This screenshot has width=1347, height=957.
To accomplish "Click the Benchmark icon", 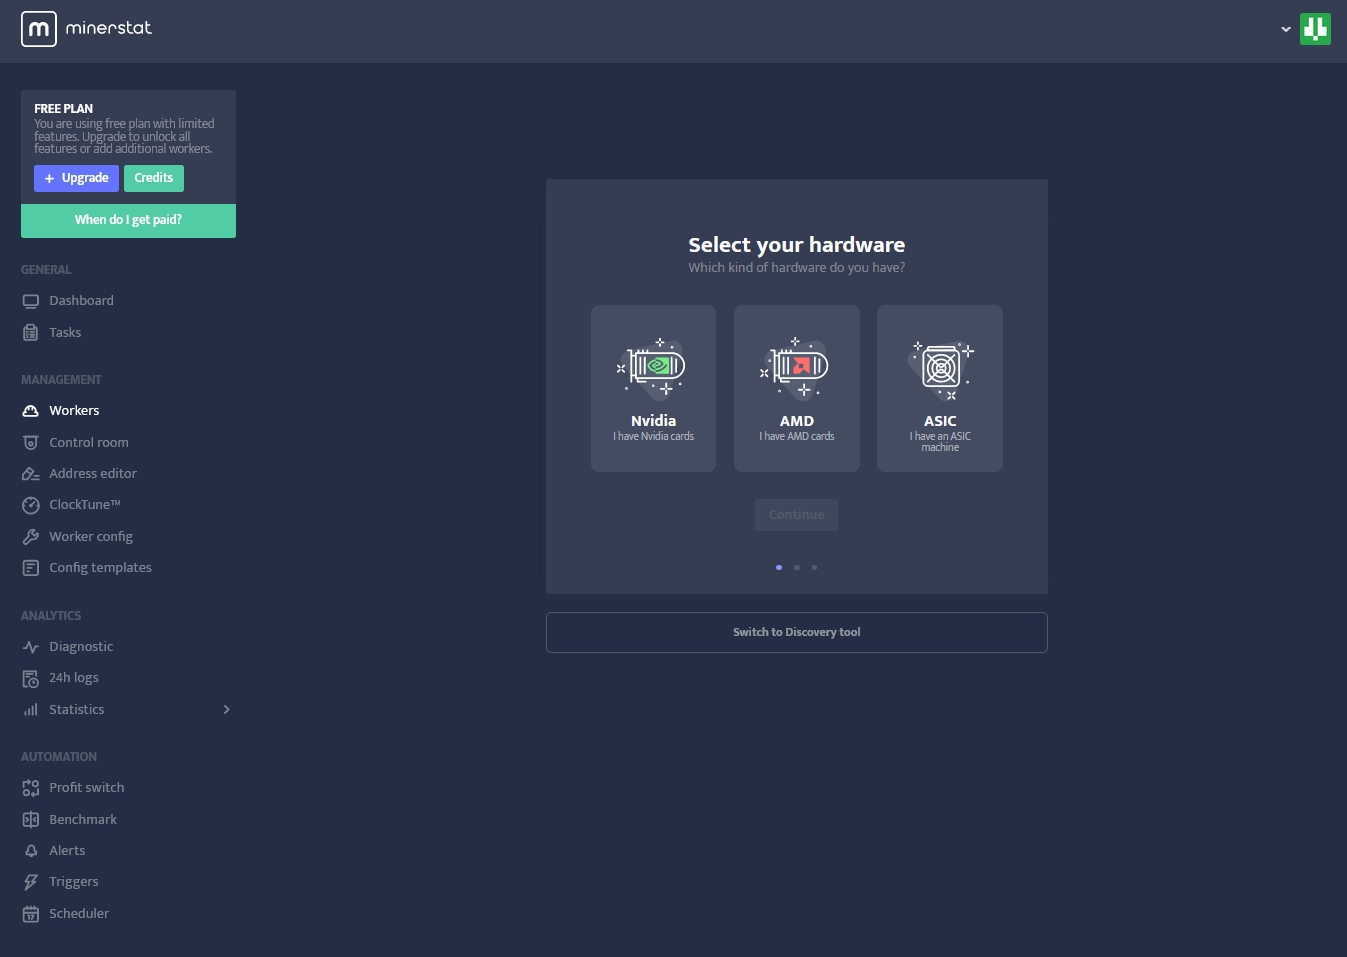I will click(x=31, y=820).
